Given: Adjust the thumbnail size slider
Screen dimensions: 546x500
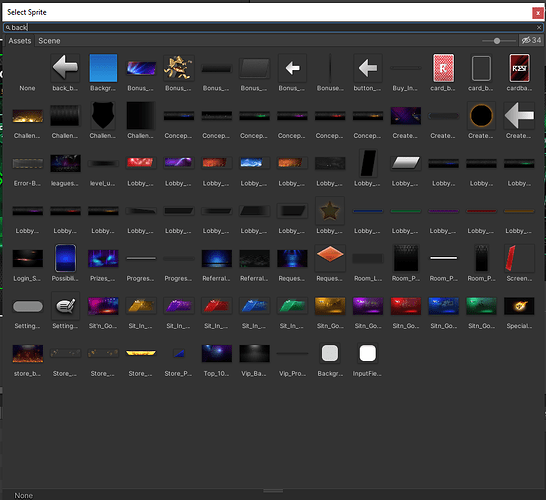Looking at the screenshot, I should (497, 41).
